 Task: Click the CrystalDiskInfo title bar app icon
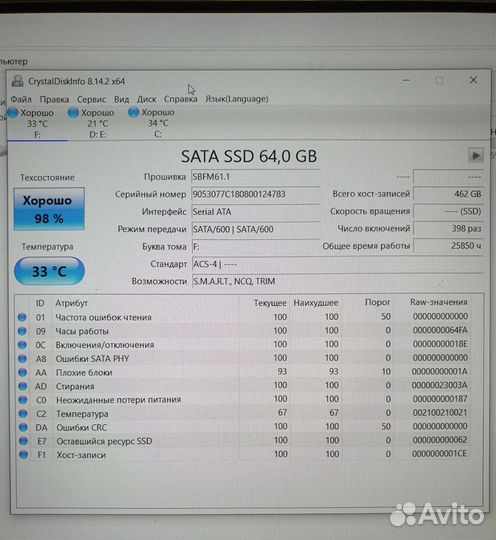click(17, 81)
